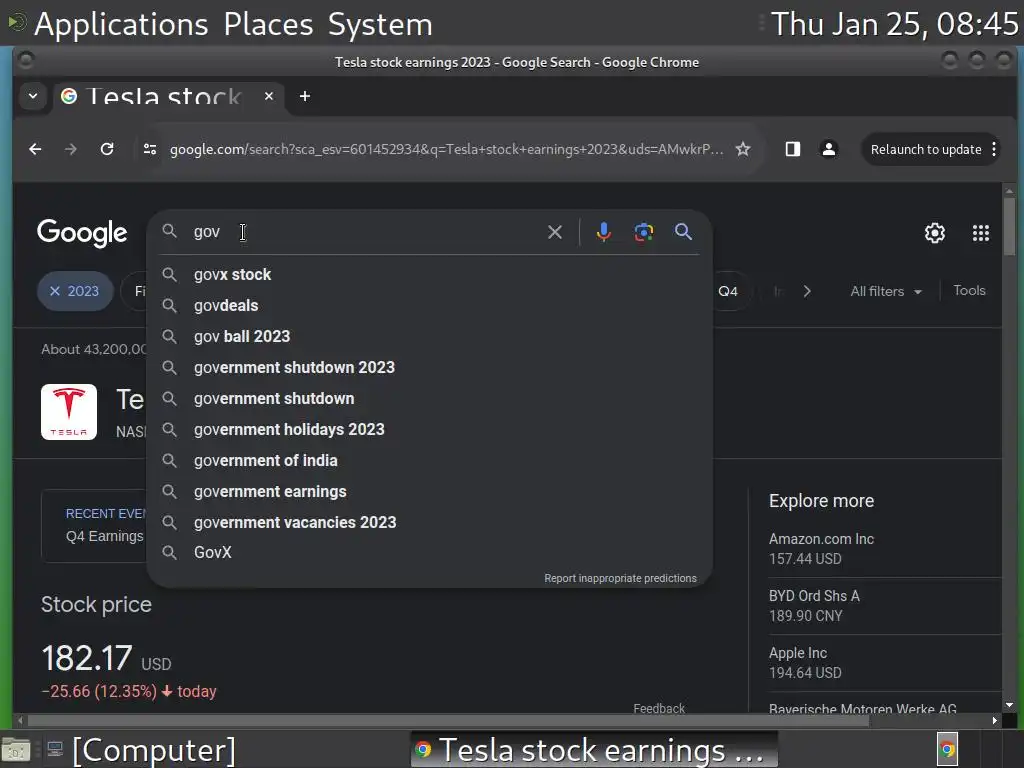The height and width of the screenshot is (768, 1024).
Task: Open the Chrome profile icon
Action: tap(829, 150)
